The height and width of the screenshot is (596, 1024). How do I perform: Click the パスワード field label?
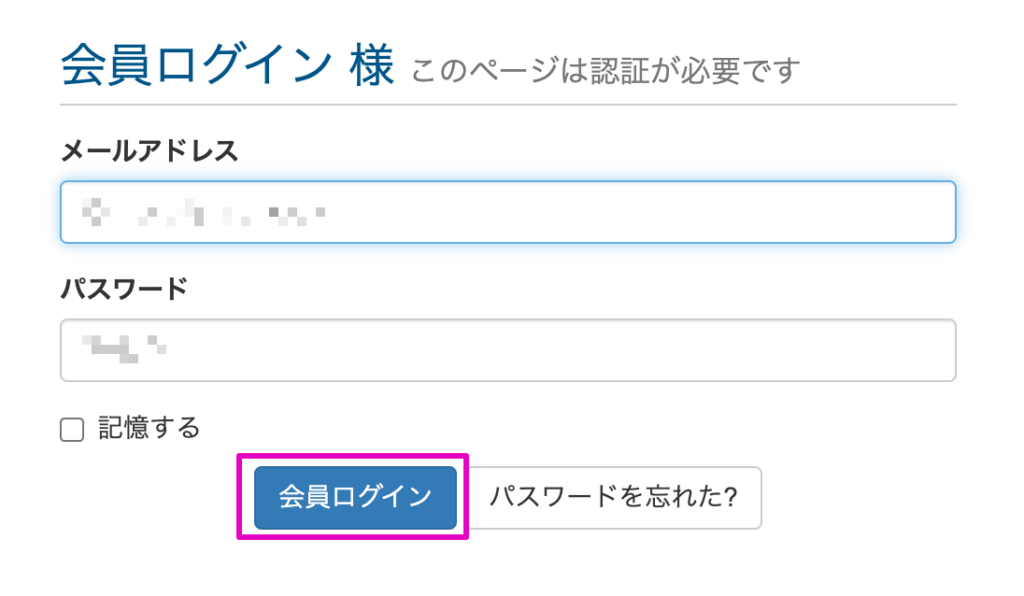click(124, 289)
